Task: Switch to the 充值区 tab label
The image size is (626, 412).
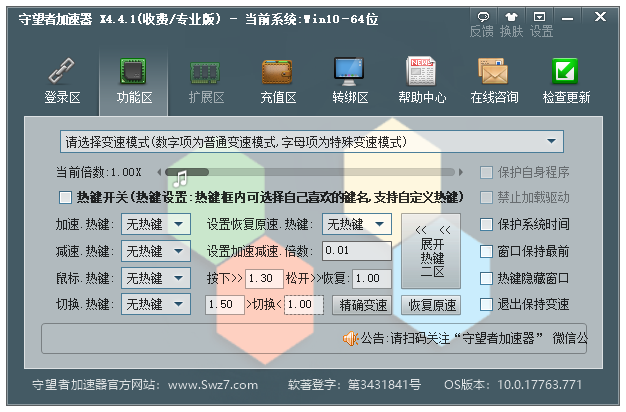Action: pos(278,97)
